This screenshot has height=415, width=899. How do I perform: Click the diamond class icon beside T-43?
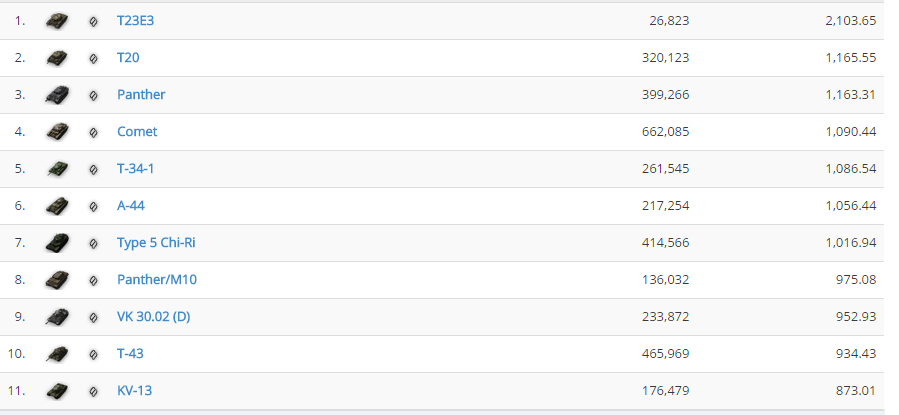click(93, 354)
